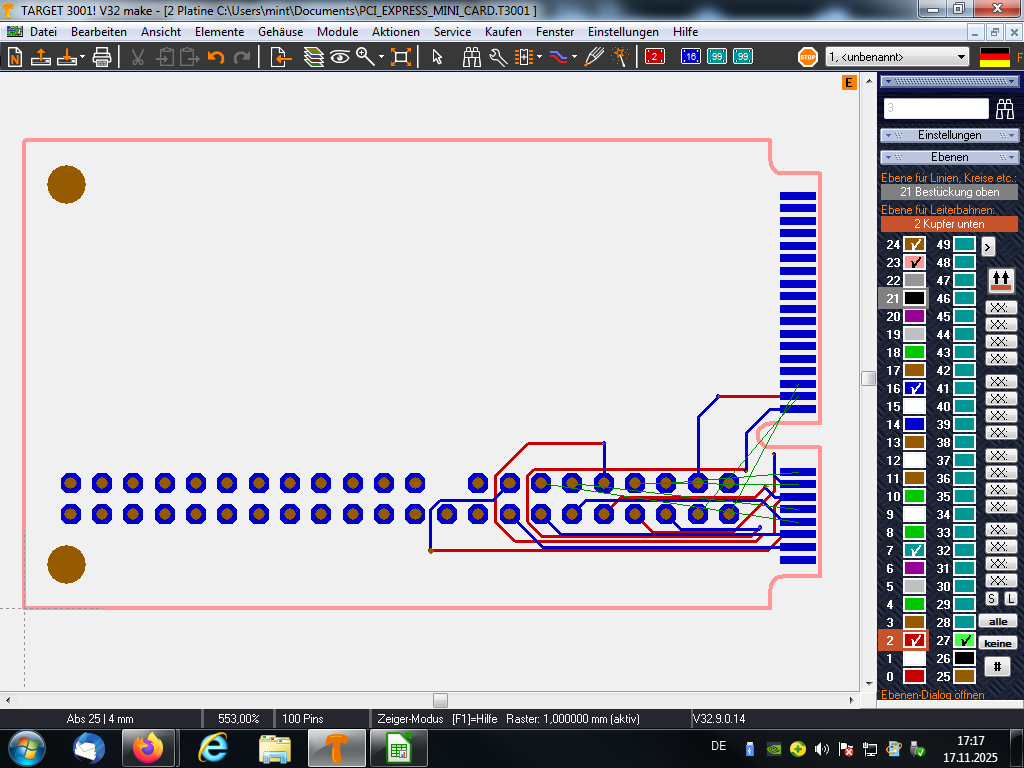Open the track tool dropdown arrow

tap(574, 57)
